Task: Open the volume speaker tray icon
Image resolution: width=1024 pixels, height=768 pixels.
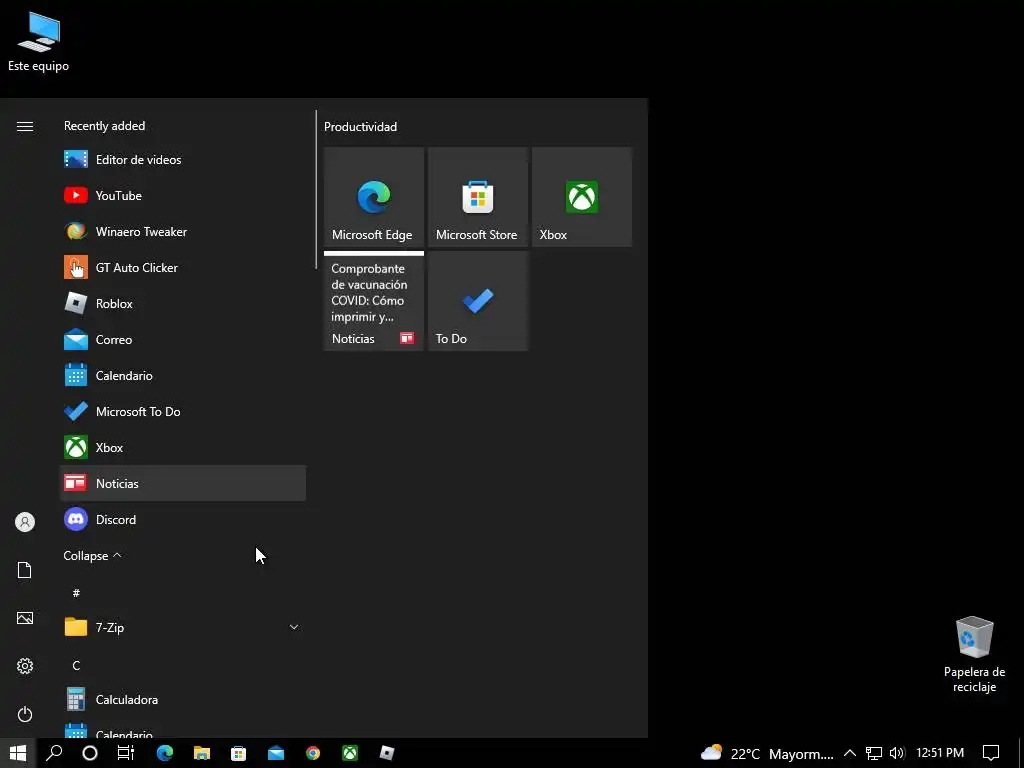Action: click(897, 753)
